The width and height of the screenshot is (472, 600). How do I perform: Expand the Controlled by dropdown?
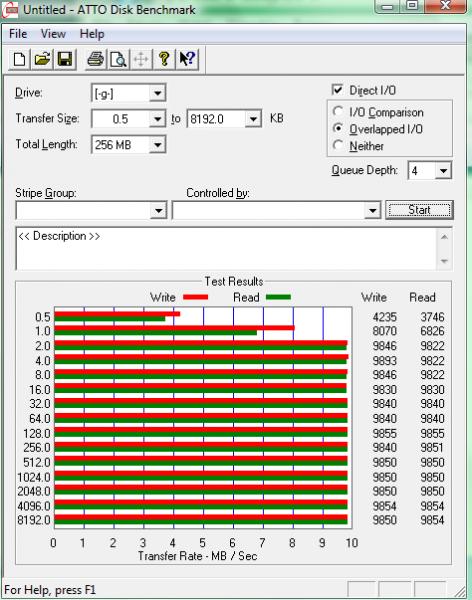[372, 210]
